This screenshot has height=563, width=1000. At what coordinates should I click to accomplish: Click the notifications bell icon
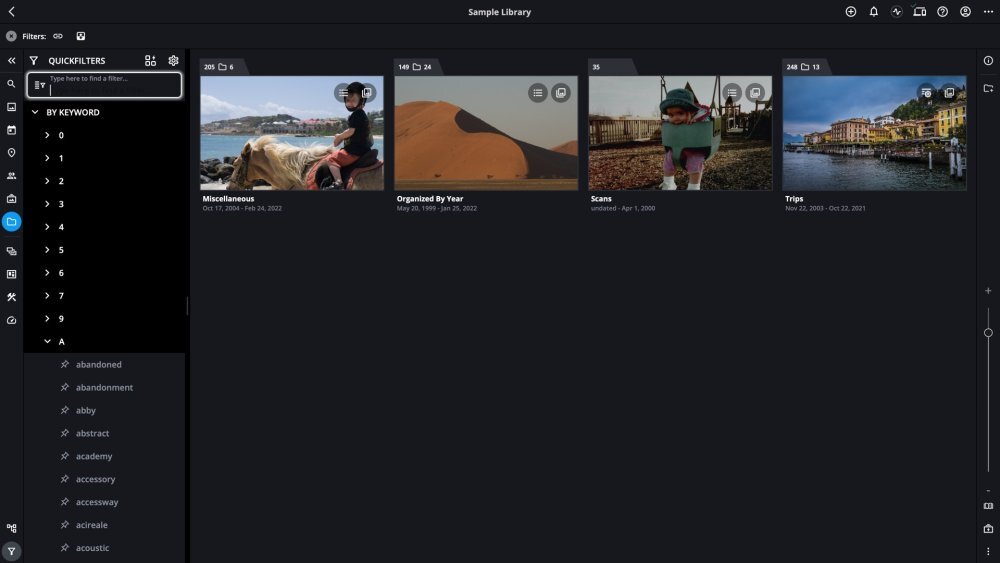[873, 12]
